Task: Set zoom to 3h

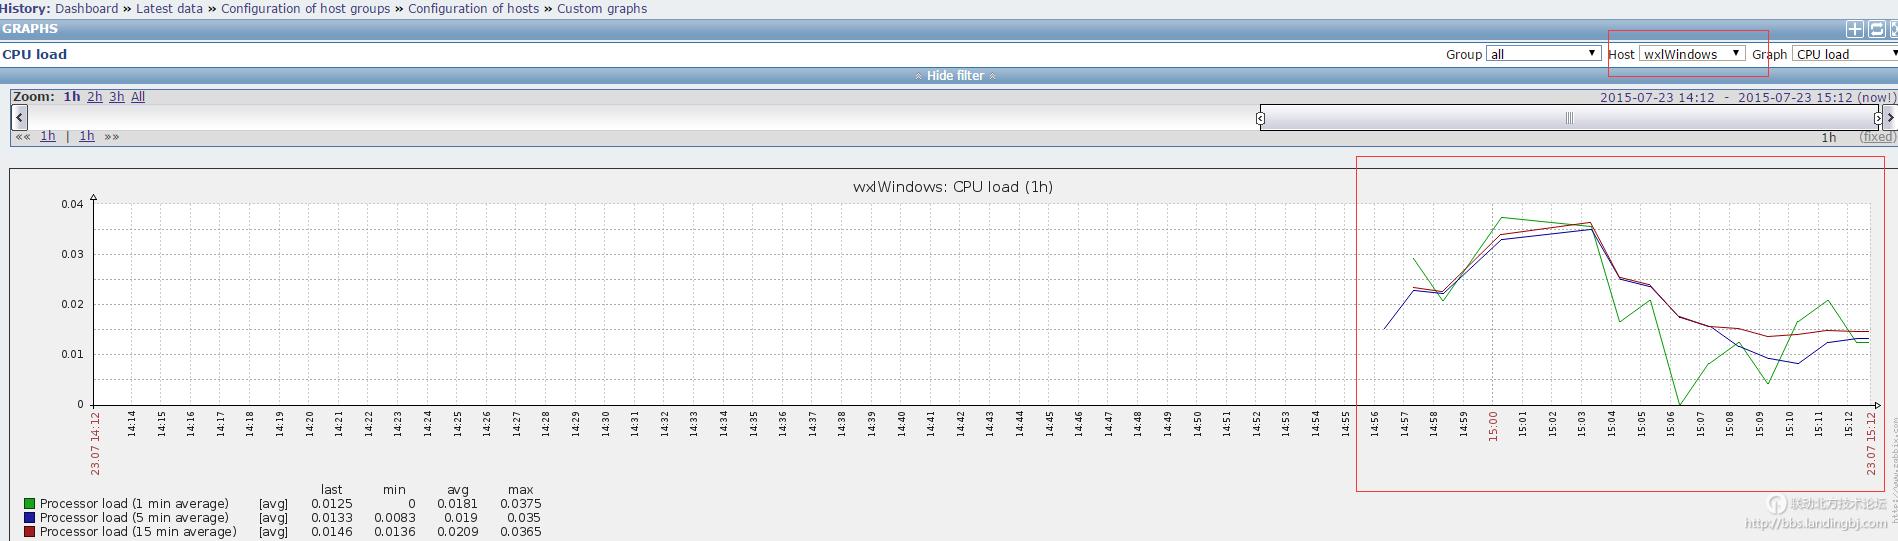Action: (x=116, y=97)
